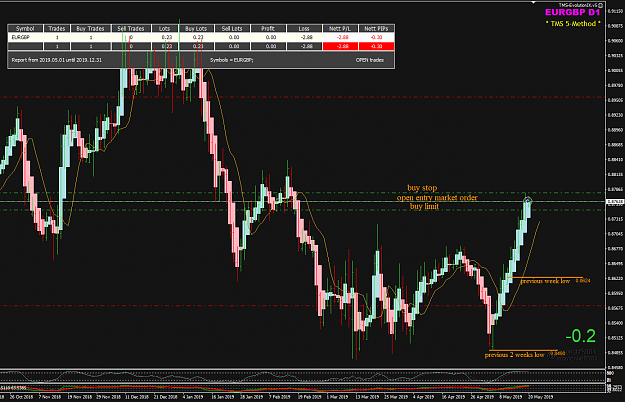Click the 'Symbols = EURGBP;' text
The height and width of the screenshot is (402, 625).
[x=232, y=60]
